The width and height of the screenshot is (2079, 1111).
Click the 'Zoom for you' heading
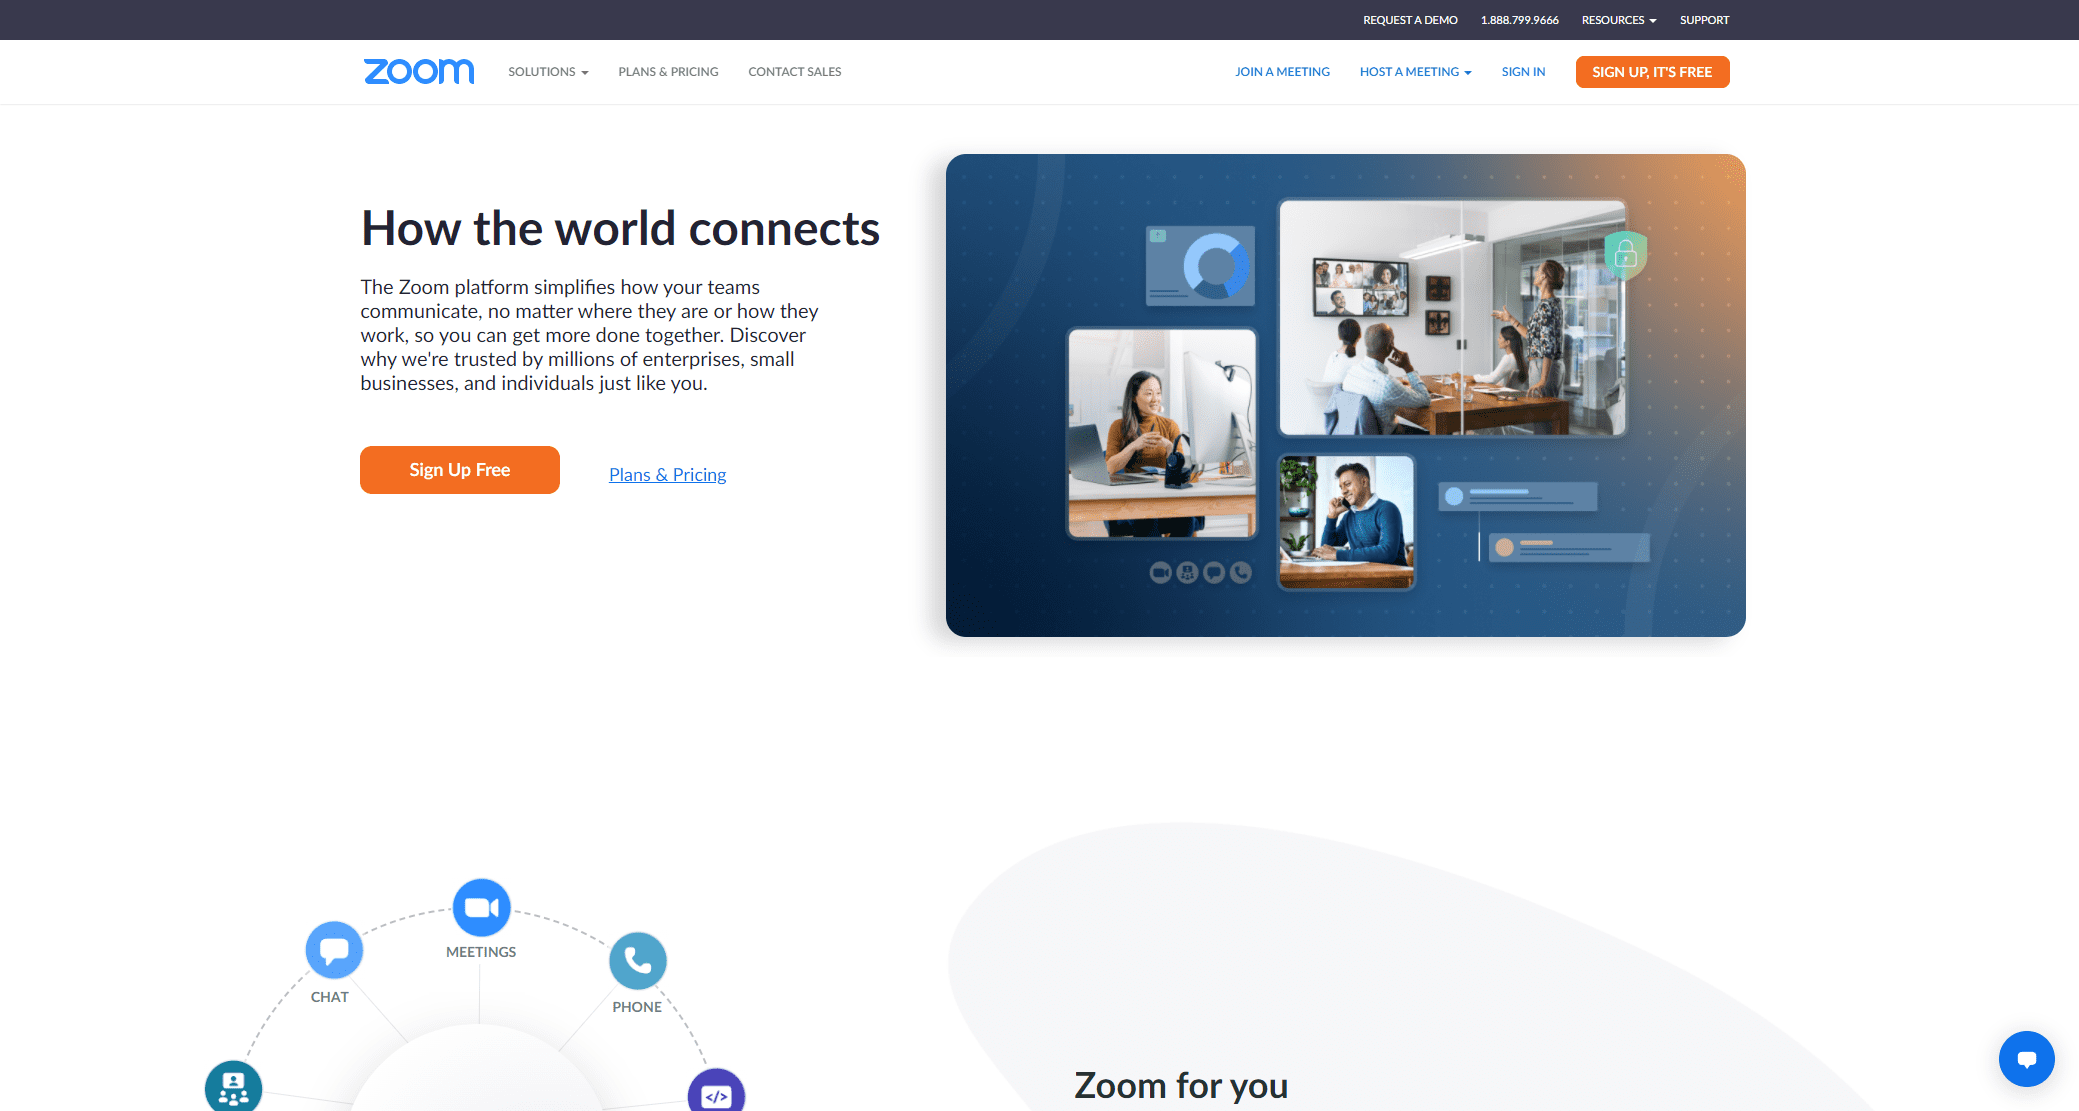(1181, 1086)
